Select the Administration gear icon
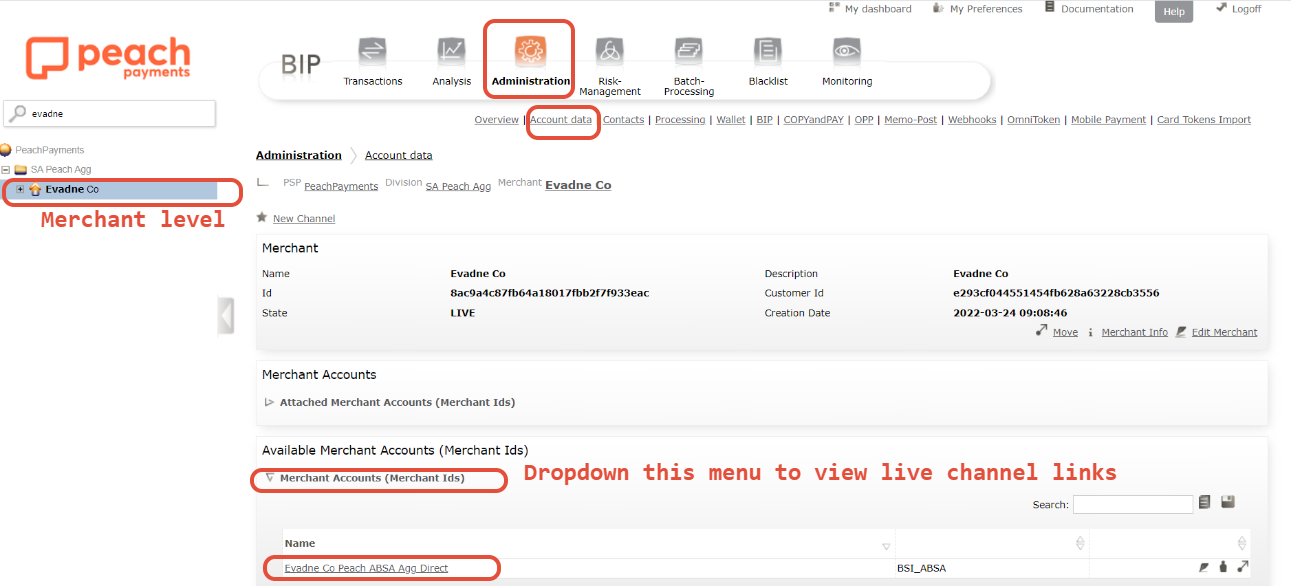Viewport: 1291px width, 586px height. click(530, 51)
